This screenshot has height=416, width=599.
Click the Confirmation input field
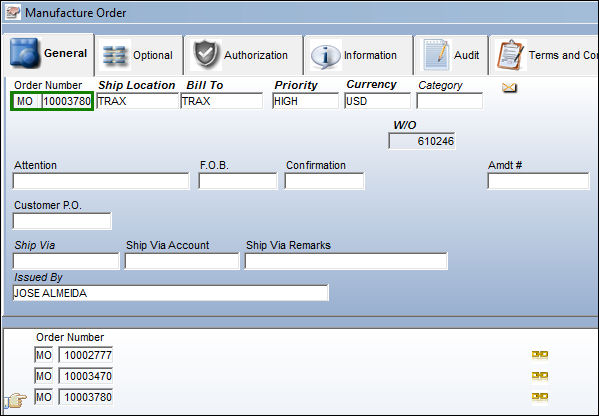click(x=325, y=181)
